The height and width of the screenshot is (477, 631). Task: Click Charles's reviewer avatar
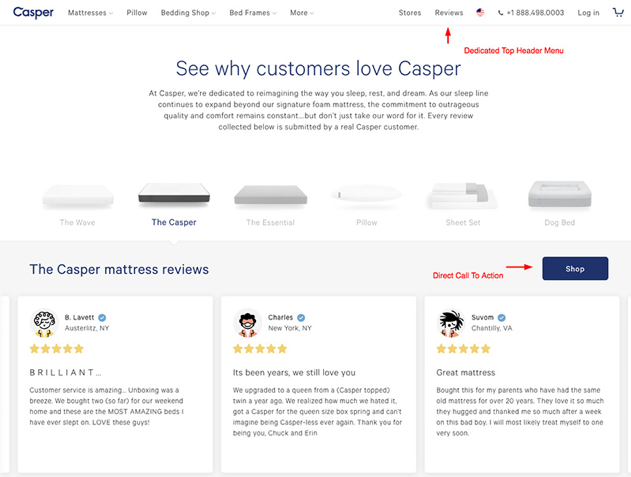tap(247, 323)
